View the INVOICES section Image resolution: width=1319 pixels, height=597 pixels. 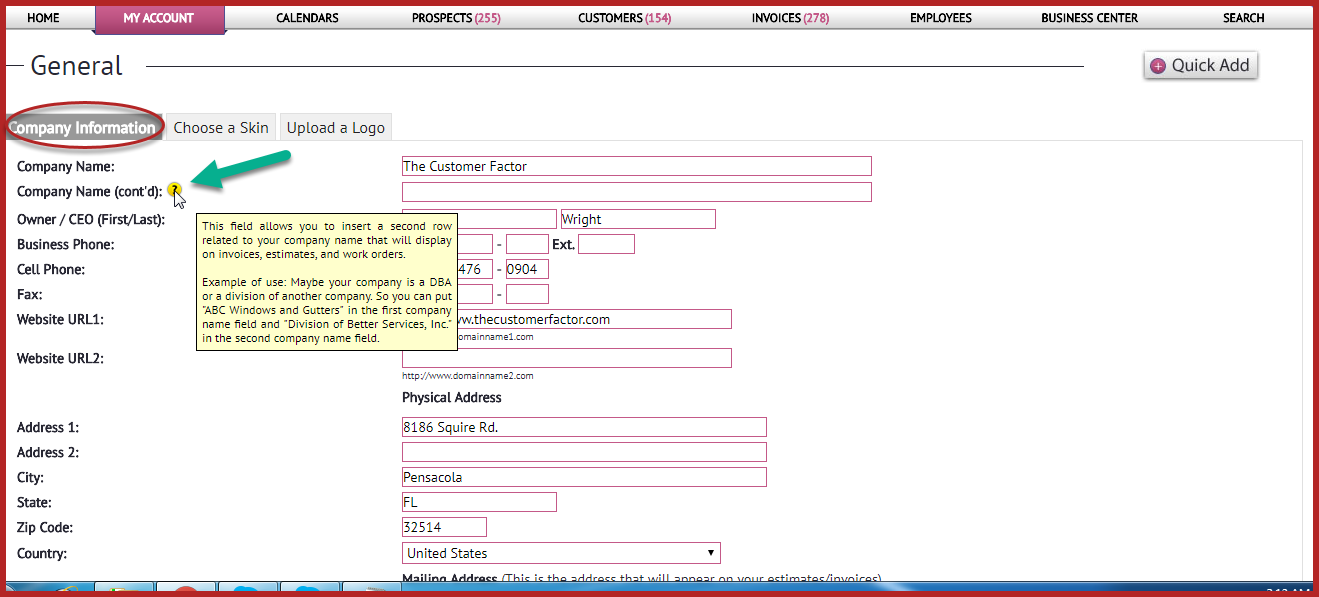(789, 17)
